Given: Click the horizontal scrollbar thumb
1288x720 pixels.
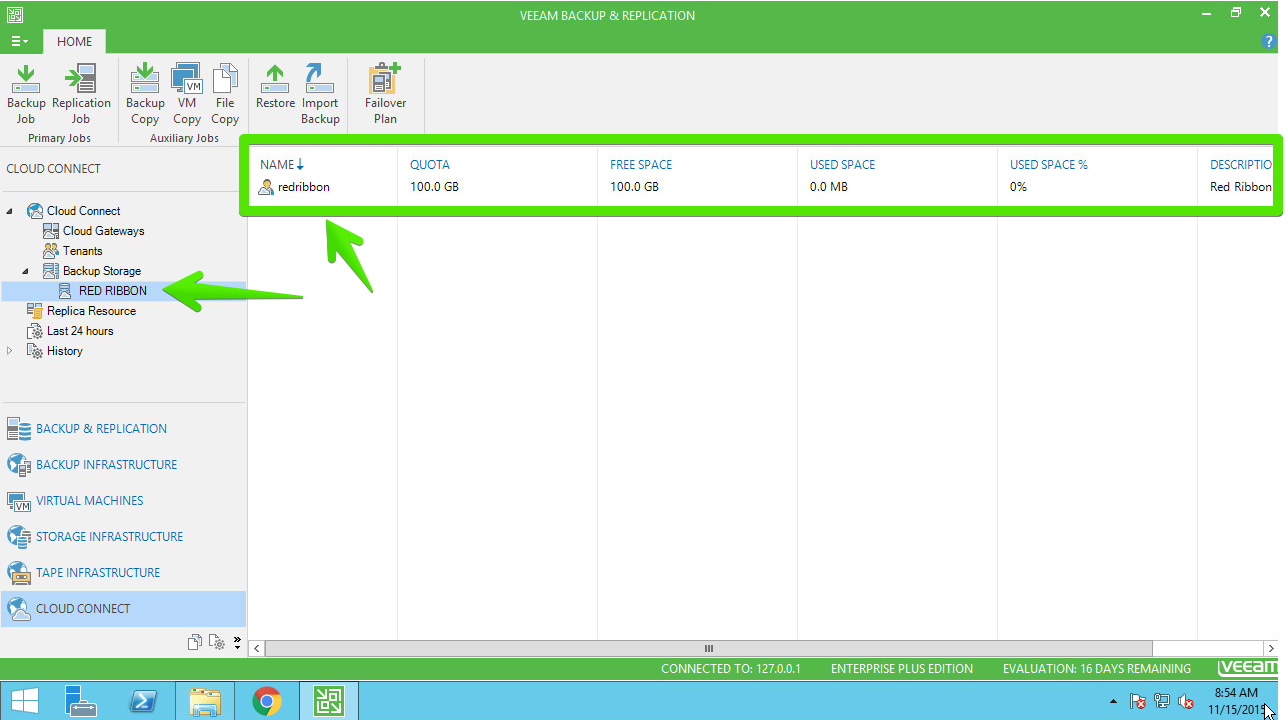Looking at the screenshot, I should pos(709,649).
